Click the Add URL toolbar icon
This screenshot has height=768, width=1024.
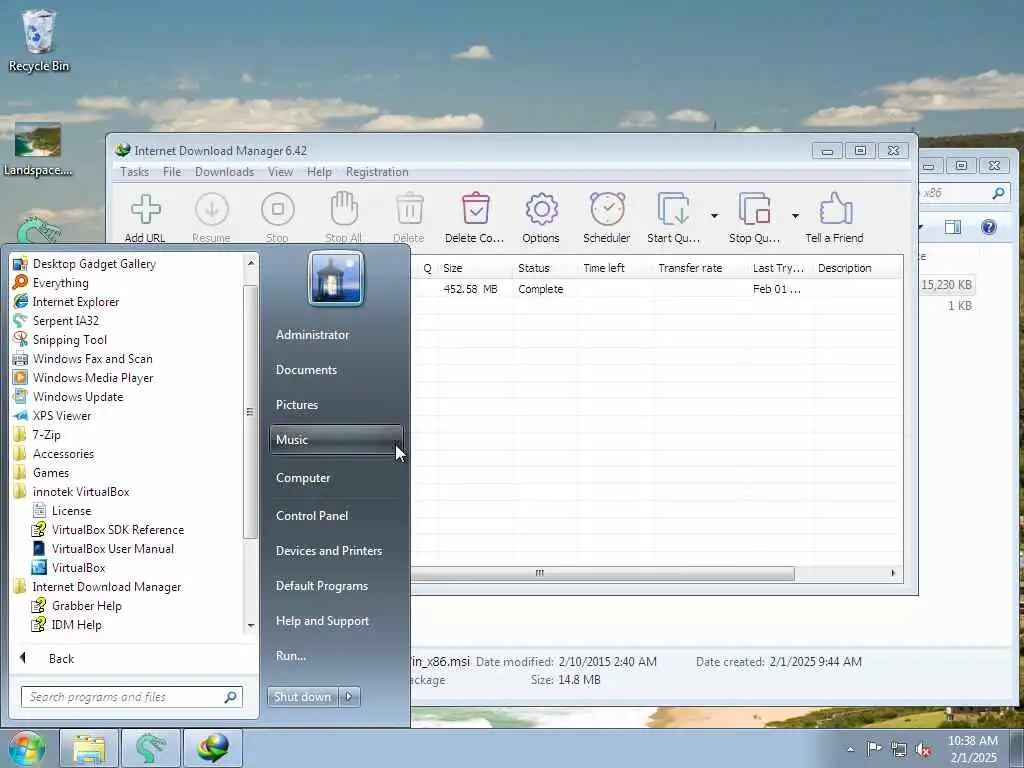145,210
